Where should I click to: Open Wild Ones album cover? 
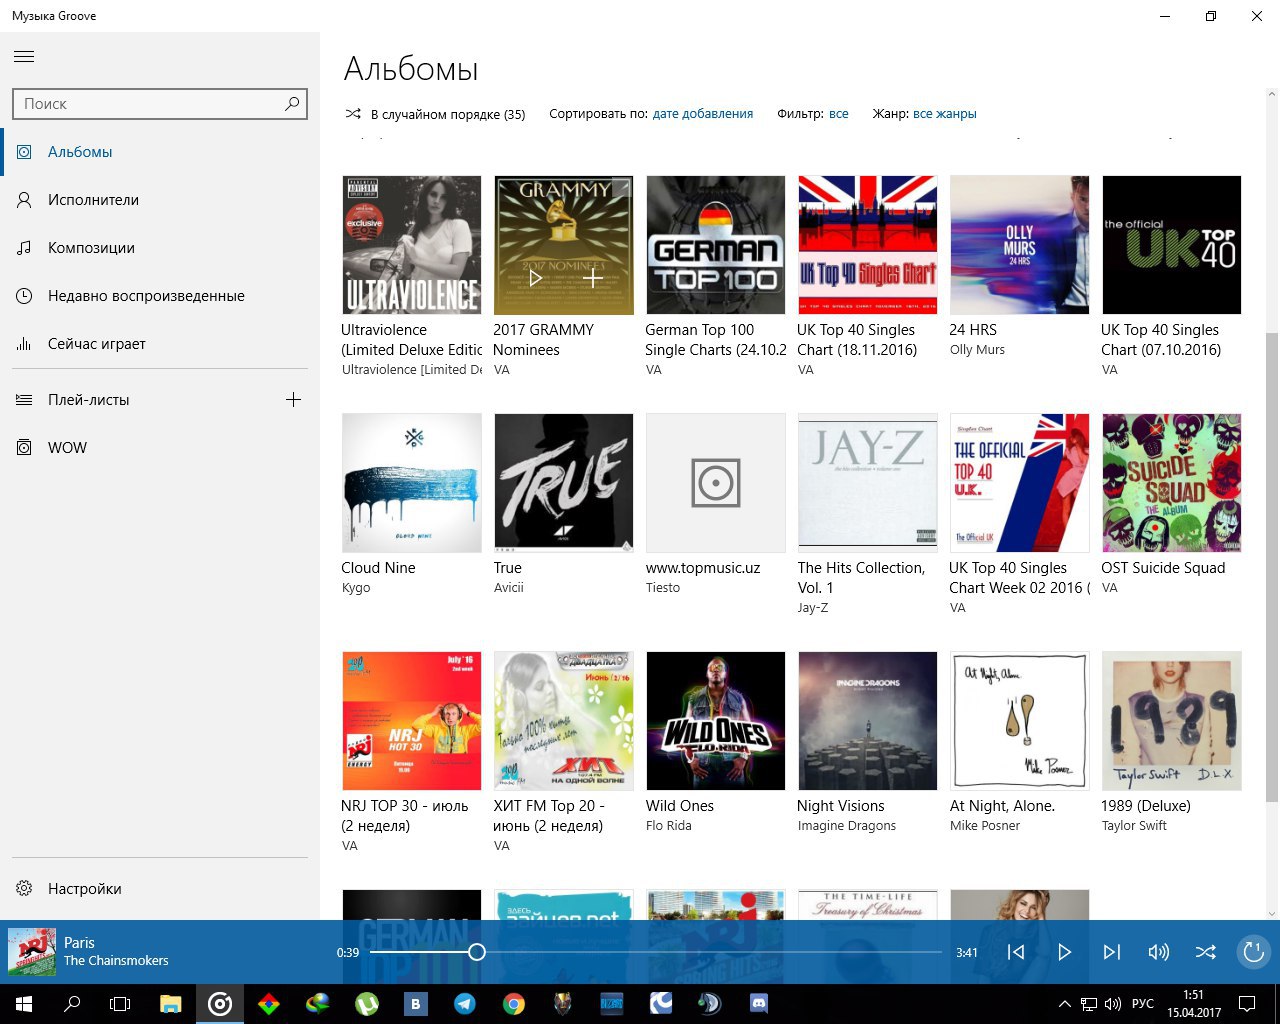pyautogui.click(x=716, y=721)
